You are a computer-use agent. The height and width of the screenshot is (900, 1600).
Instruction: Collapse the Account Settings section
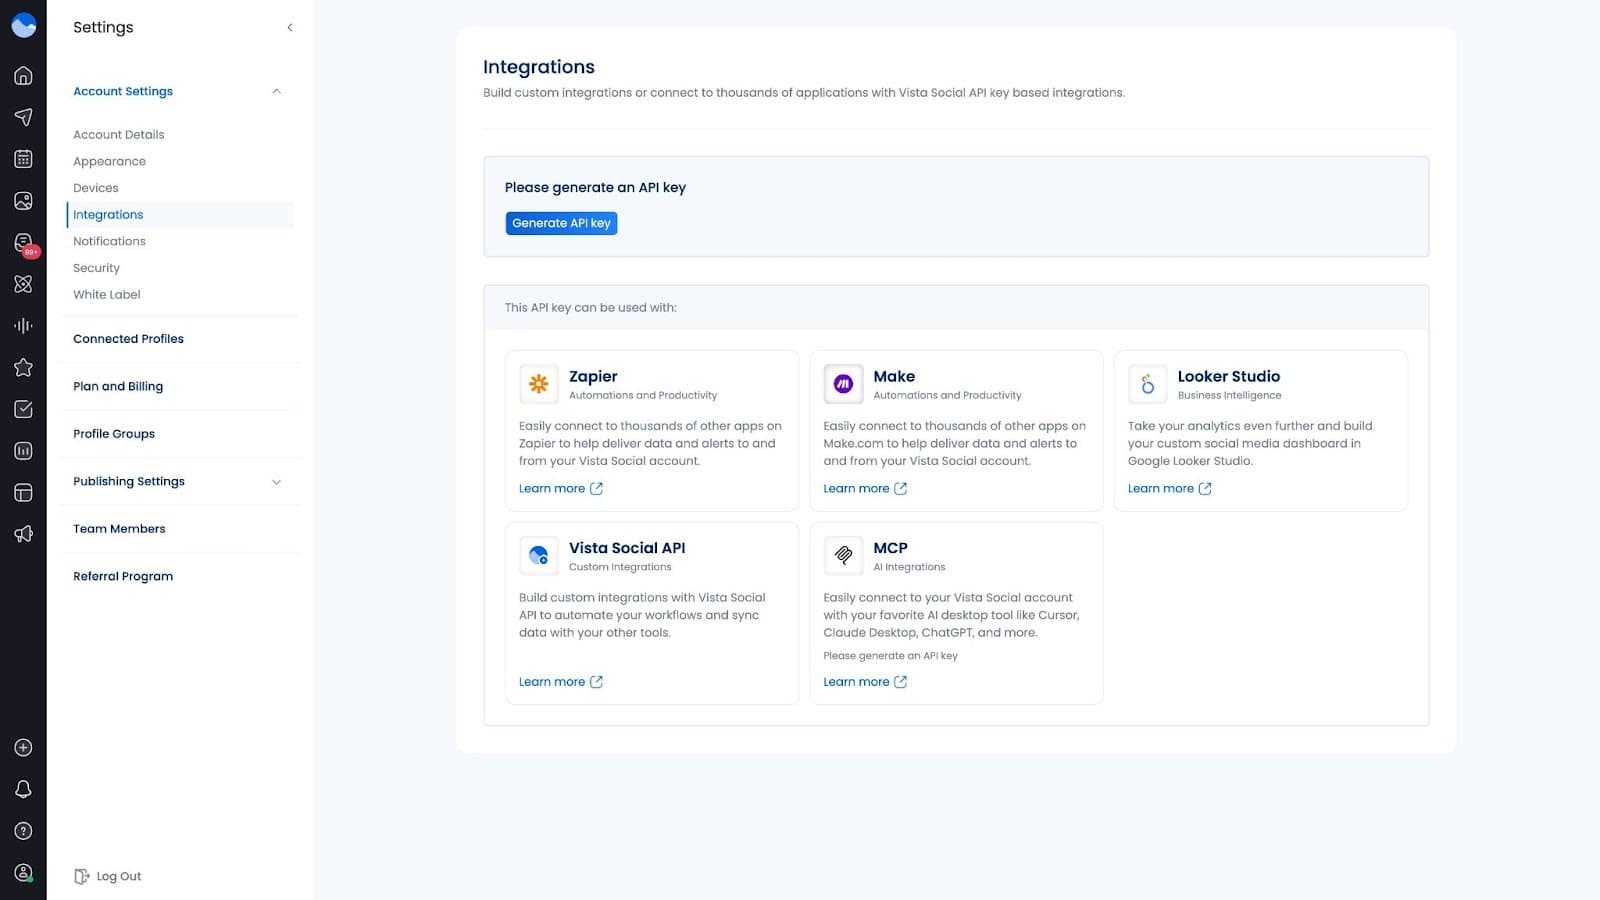pos(276,91)
